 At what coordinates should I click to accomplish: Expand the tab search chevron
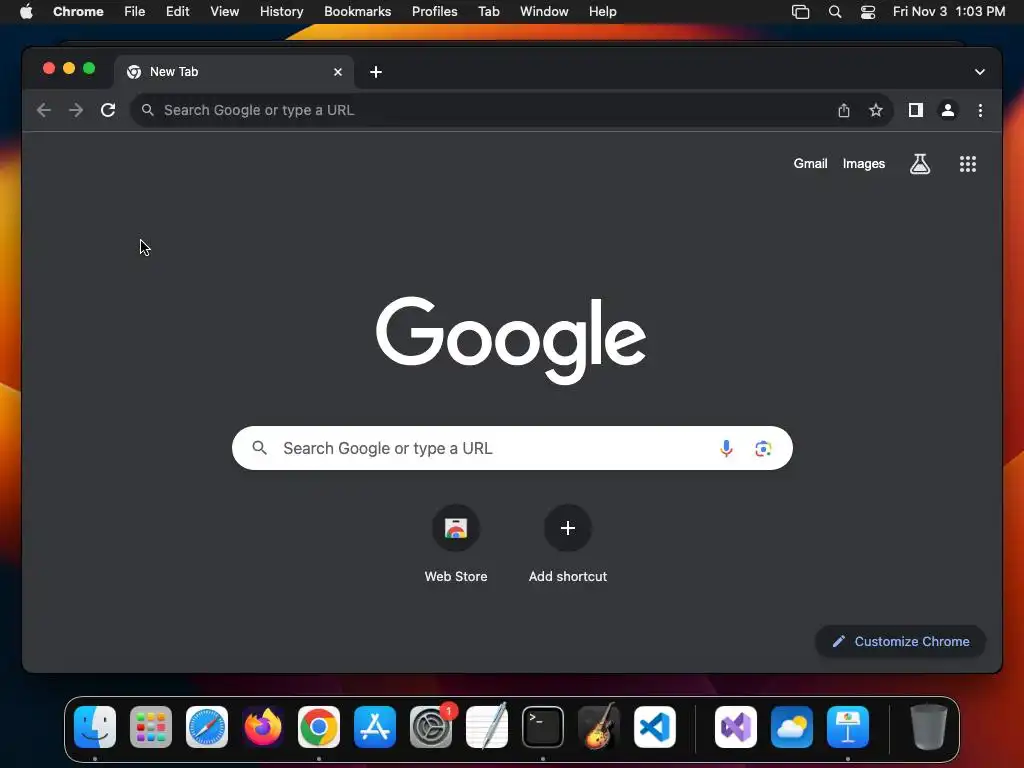[980, 72]
